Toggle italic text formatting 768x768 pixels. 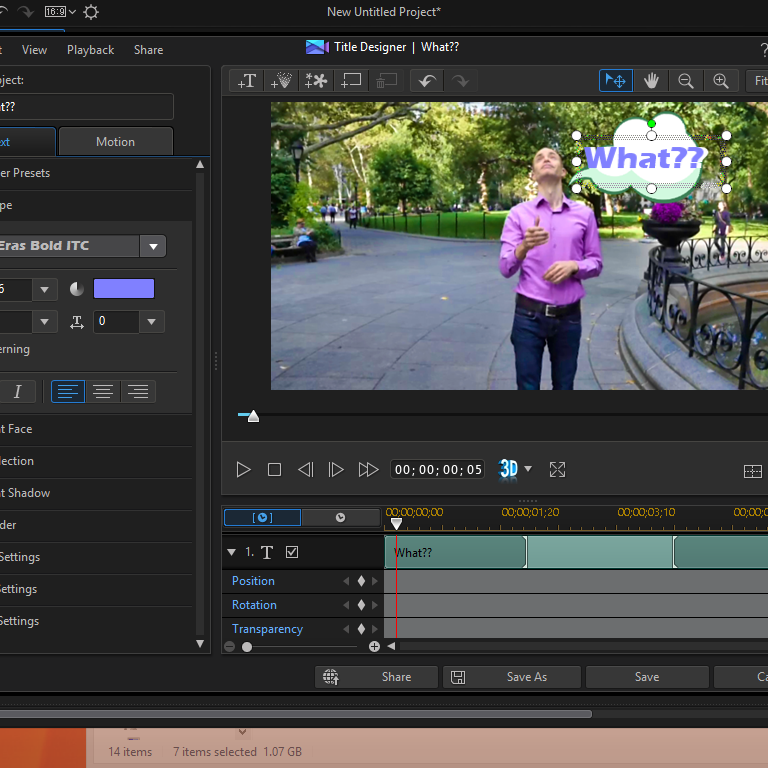(17, 391)
